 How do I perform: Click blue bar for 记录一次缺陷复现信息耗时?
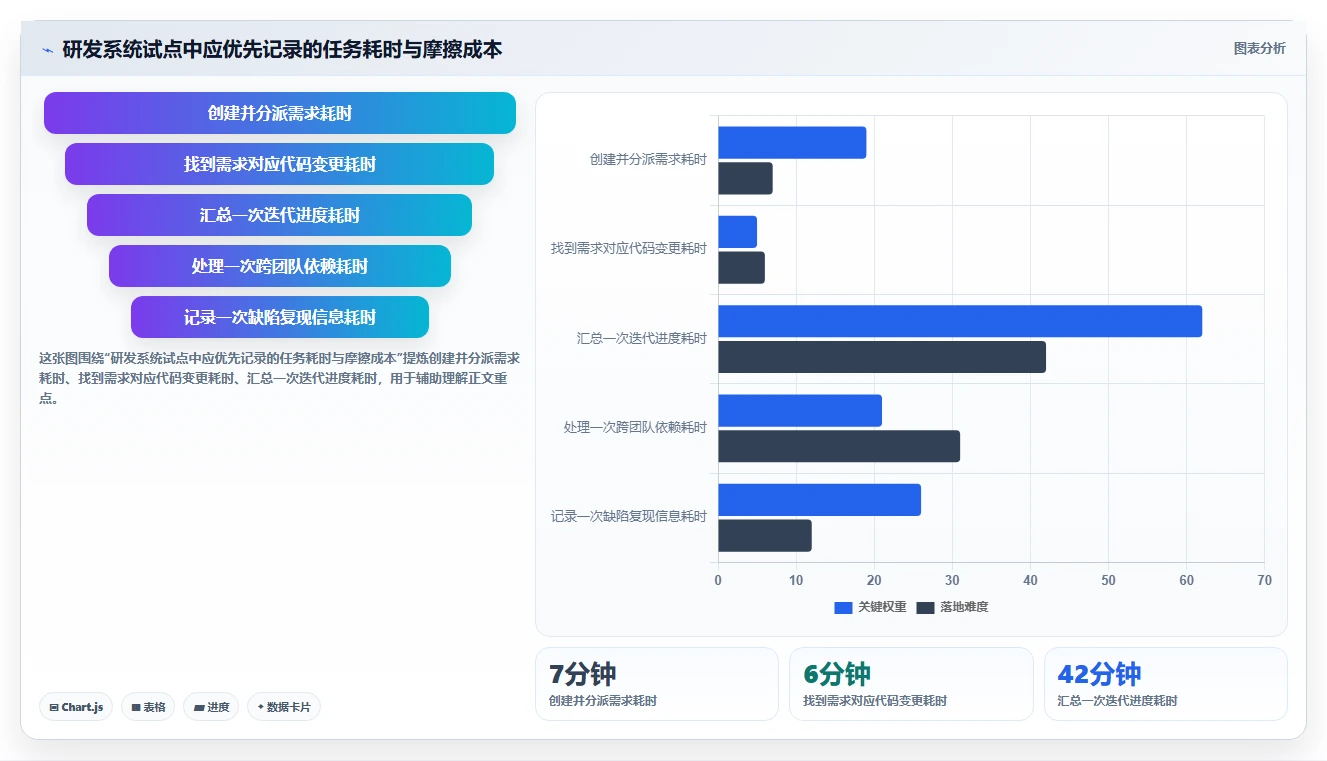click(819, 500)
